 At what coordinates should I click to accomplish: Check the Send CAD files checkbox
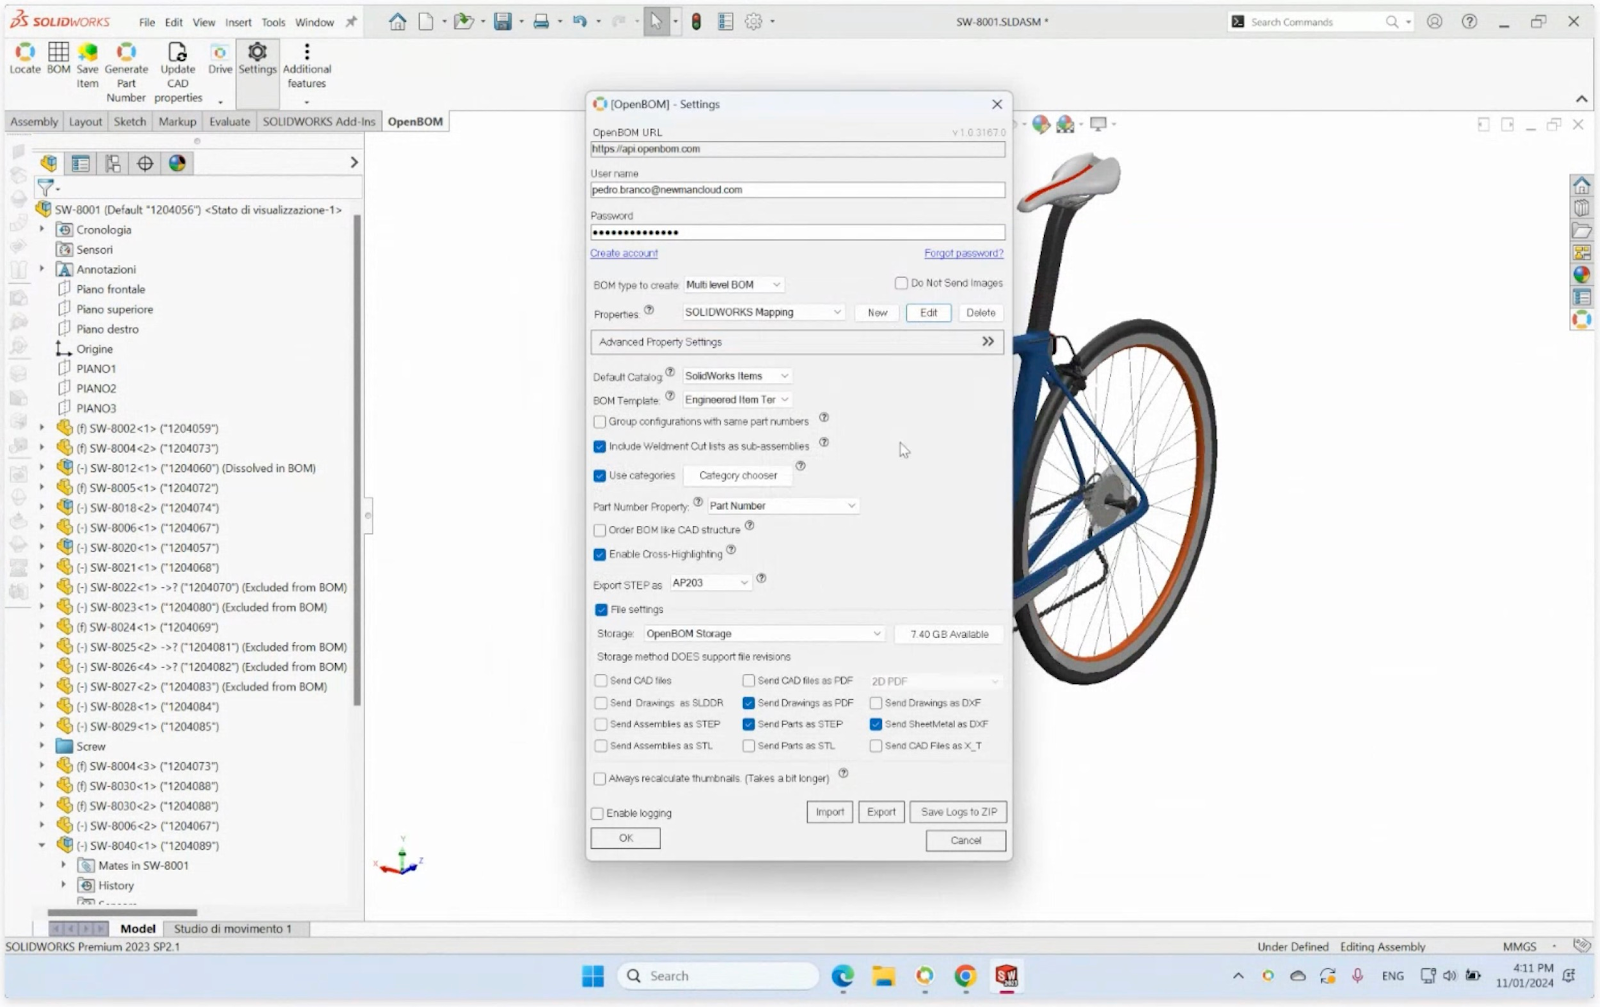601,681
